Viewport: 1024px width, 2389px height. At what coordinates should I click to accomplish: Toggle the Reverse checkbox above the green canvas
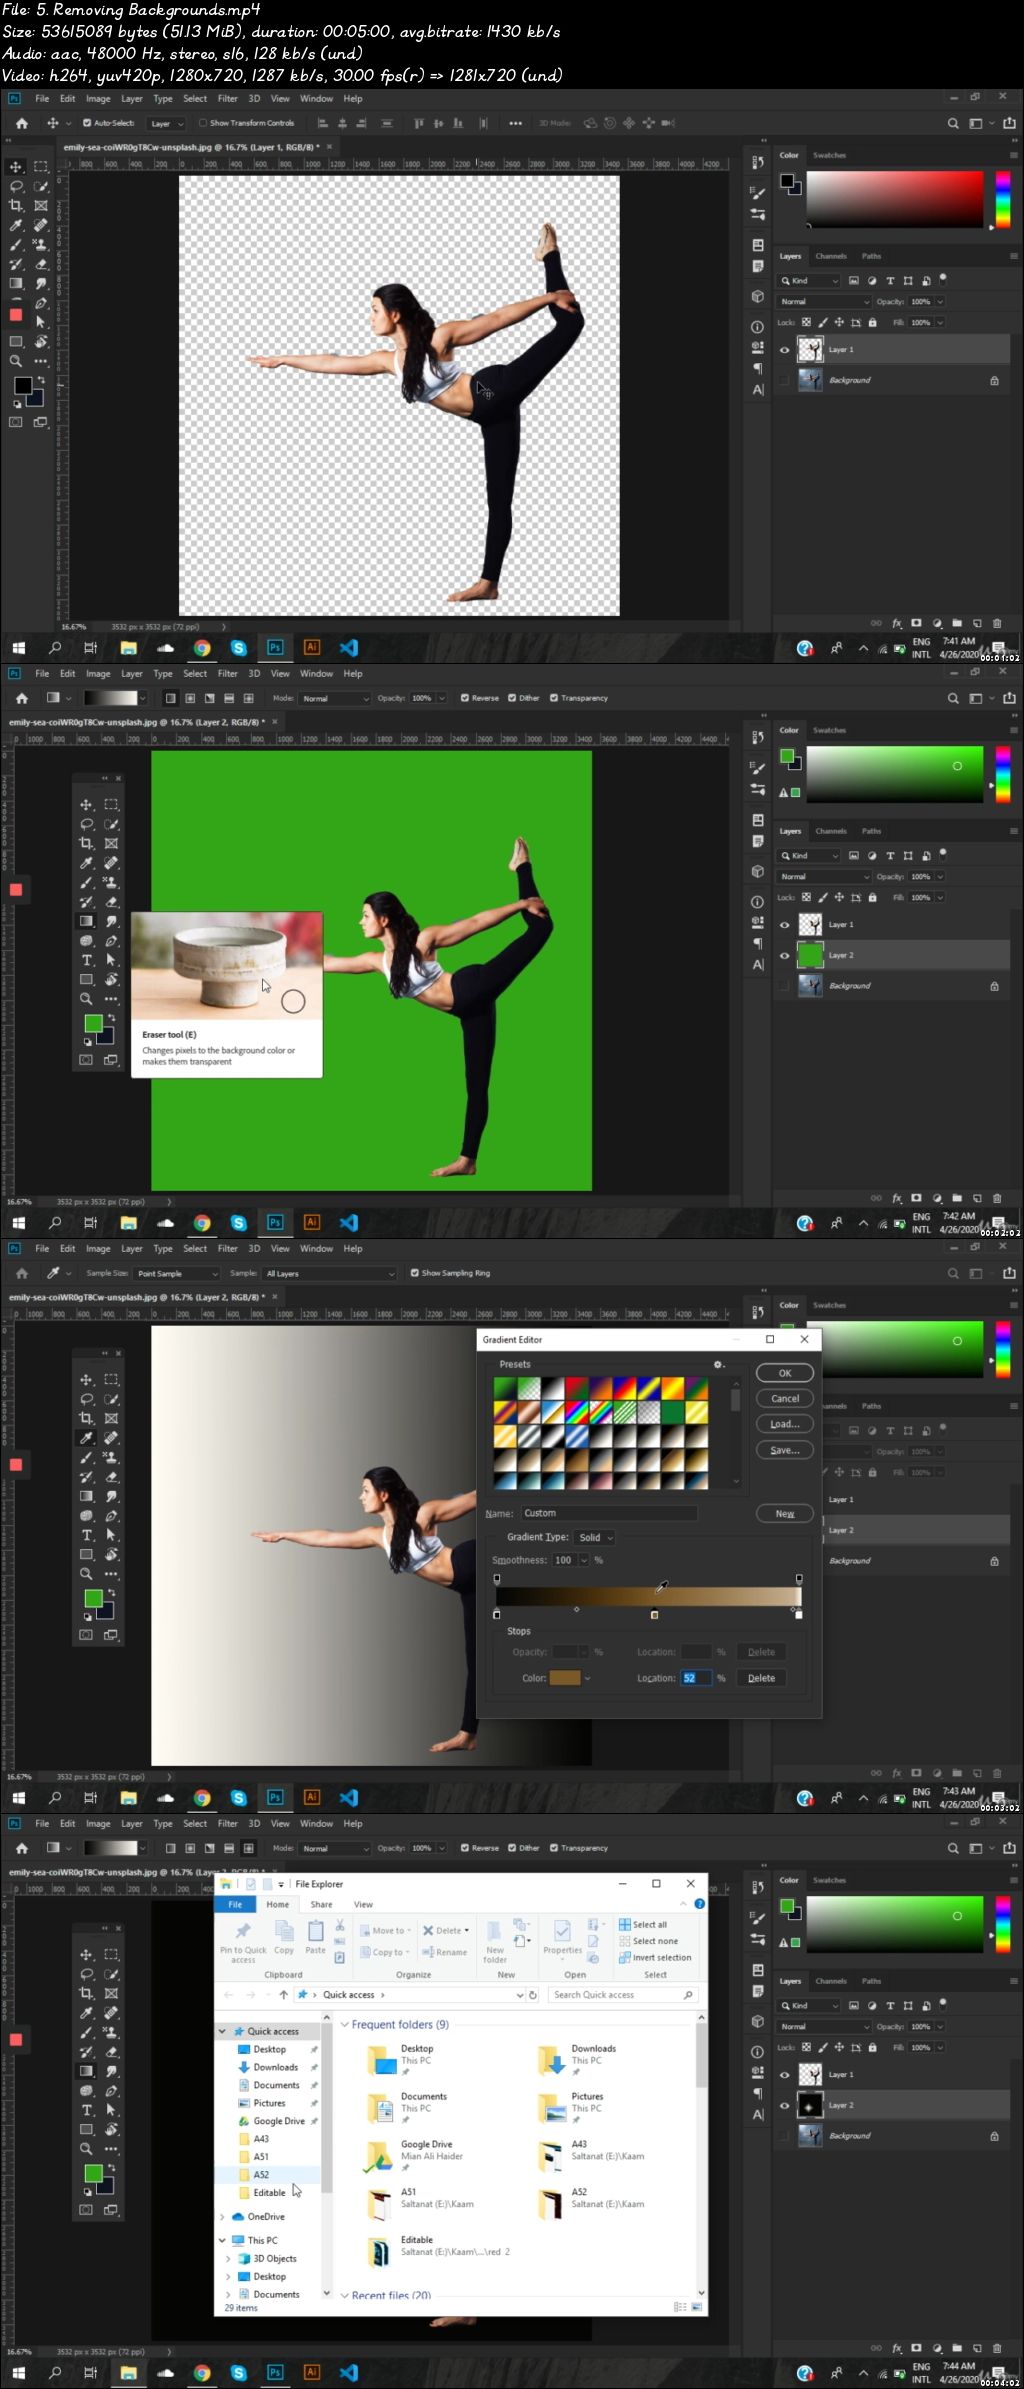465,698
